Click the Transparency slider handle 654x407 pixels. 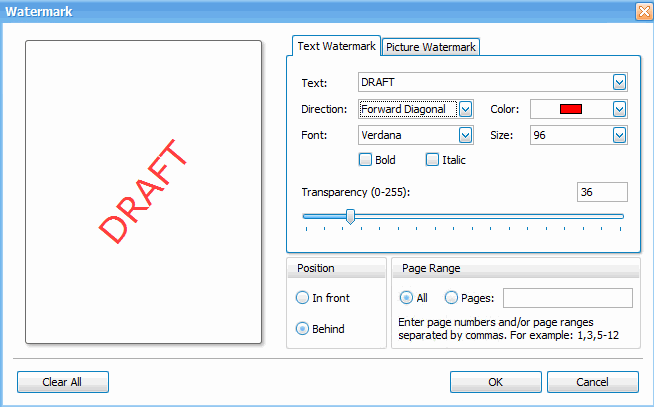pyautogui.click(x=350, y=216)
